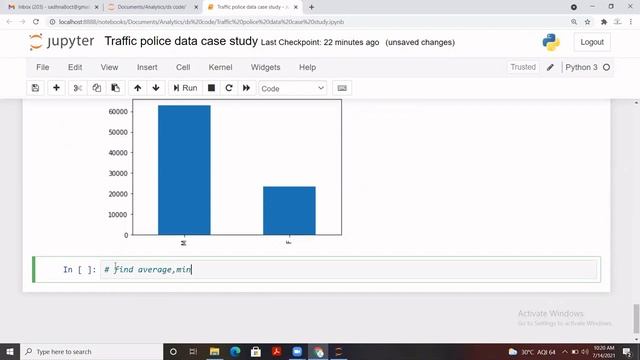The width and height of the screenshot is (640, 360).
Task: Open the Jupyter app icon on taskbar
Action: coord(339,351)
